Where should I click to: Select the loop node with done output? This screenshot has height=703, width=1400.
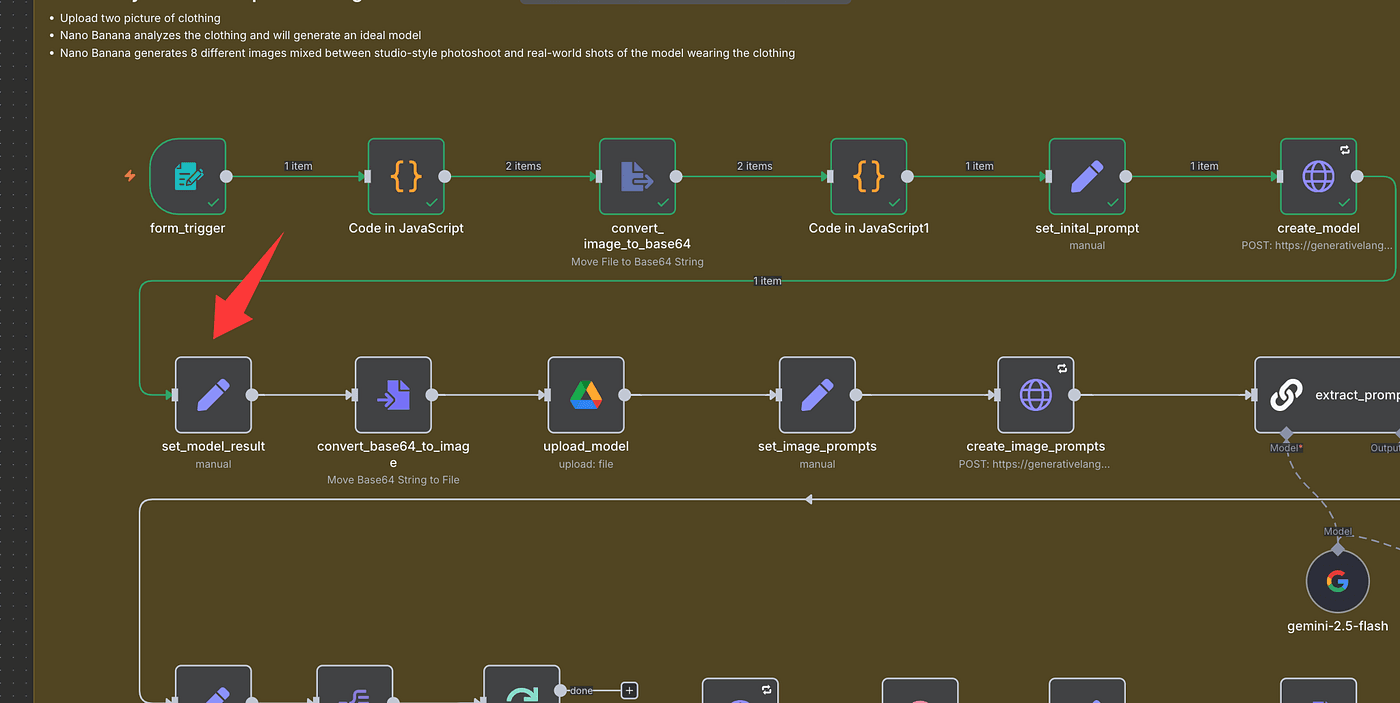[521, 690]
